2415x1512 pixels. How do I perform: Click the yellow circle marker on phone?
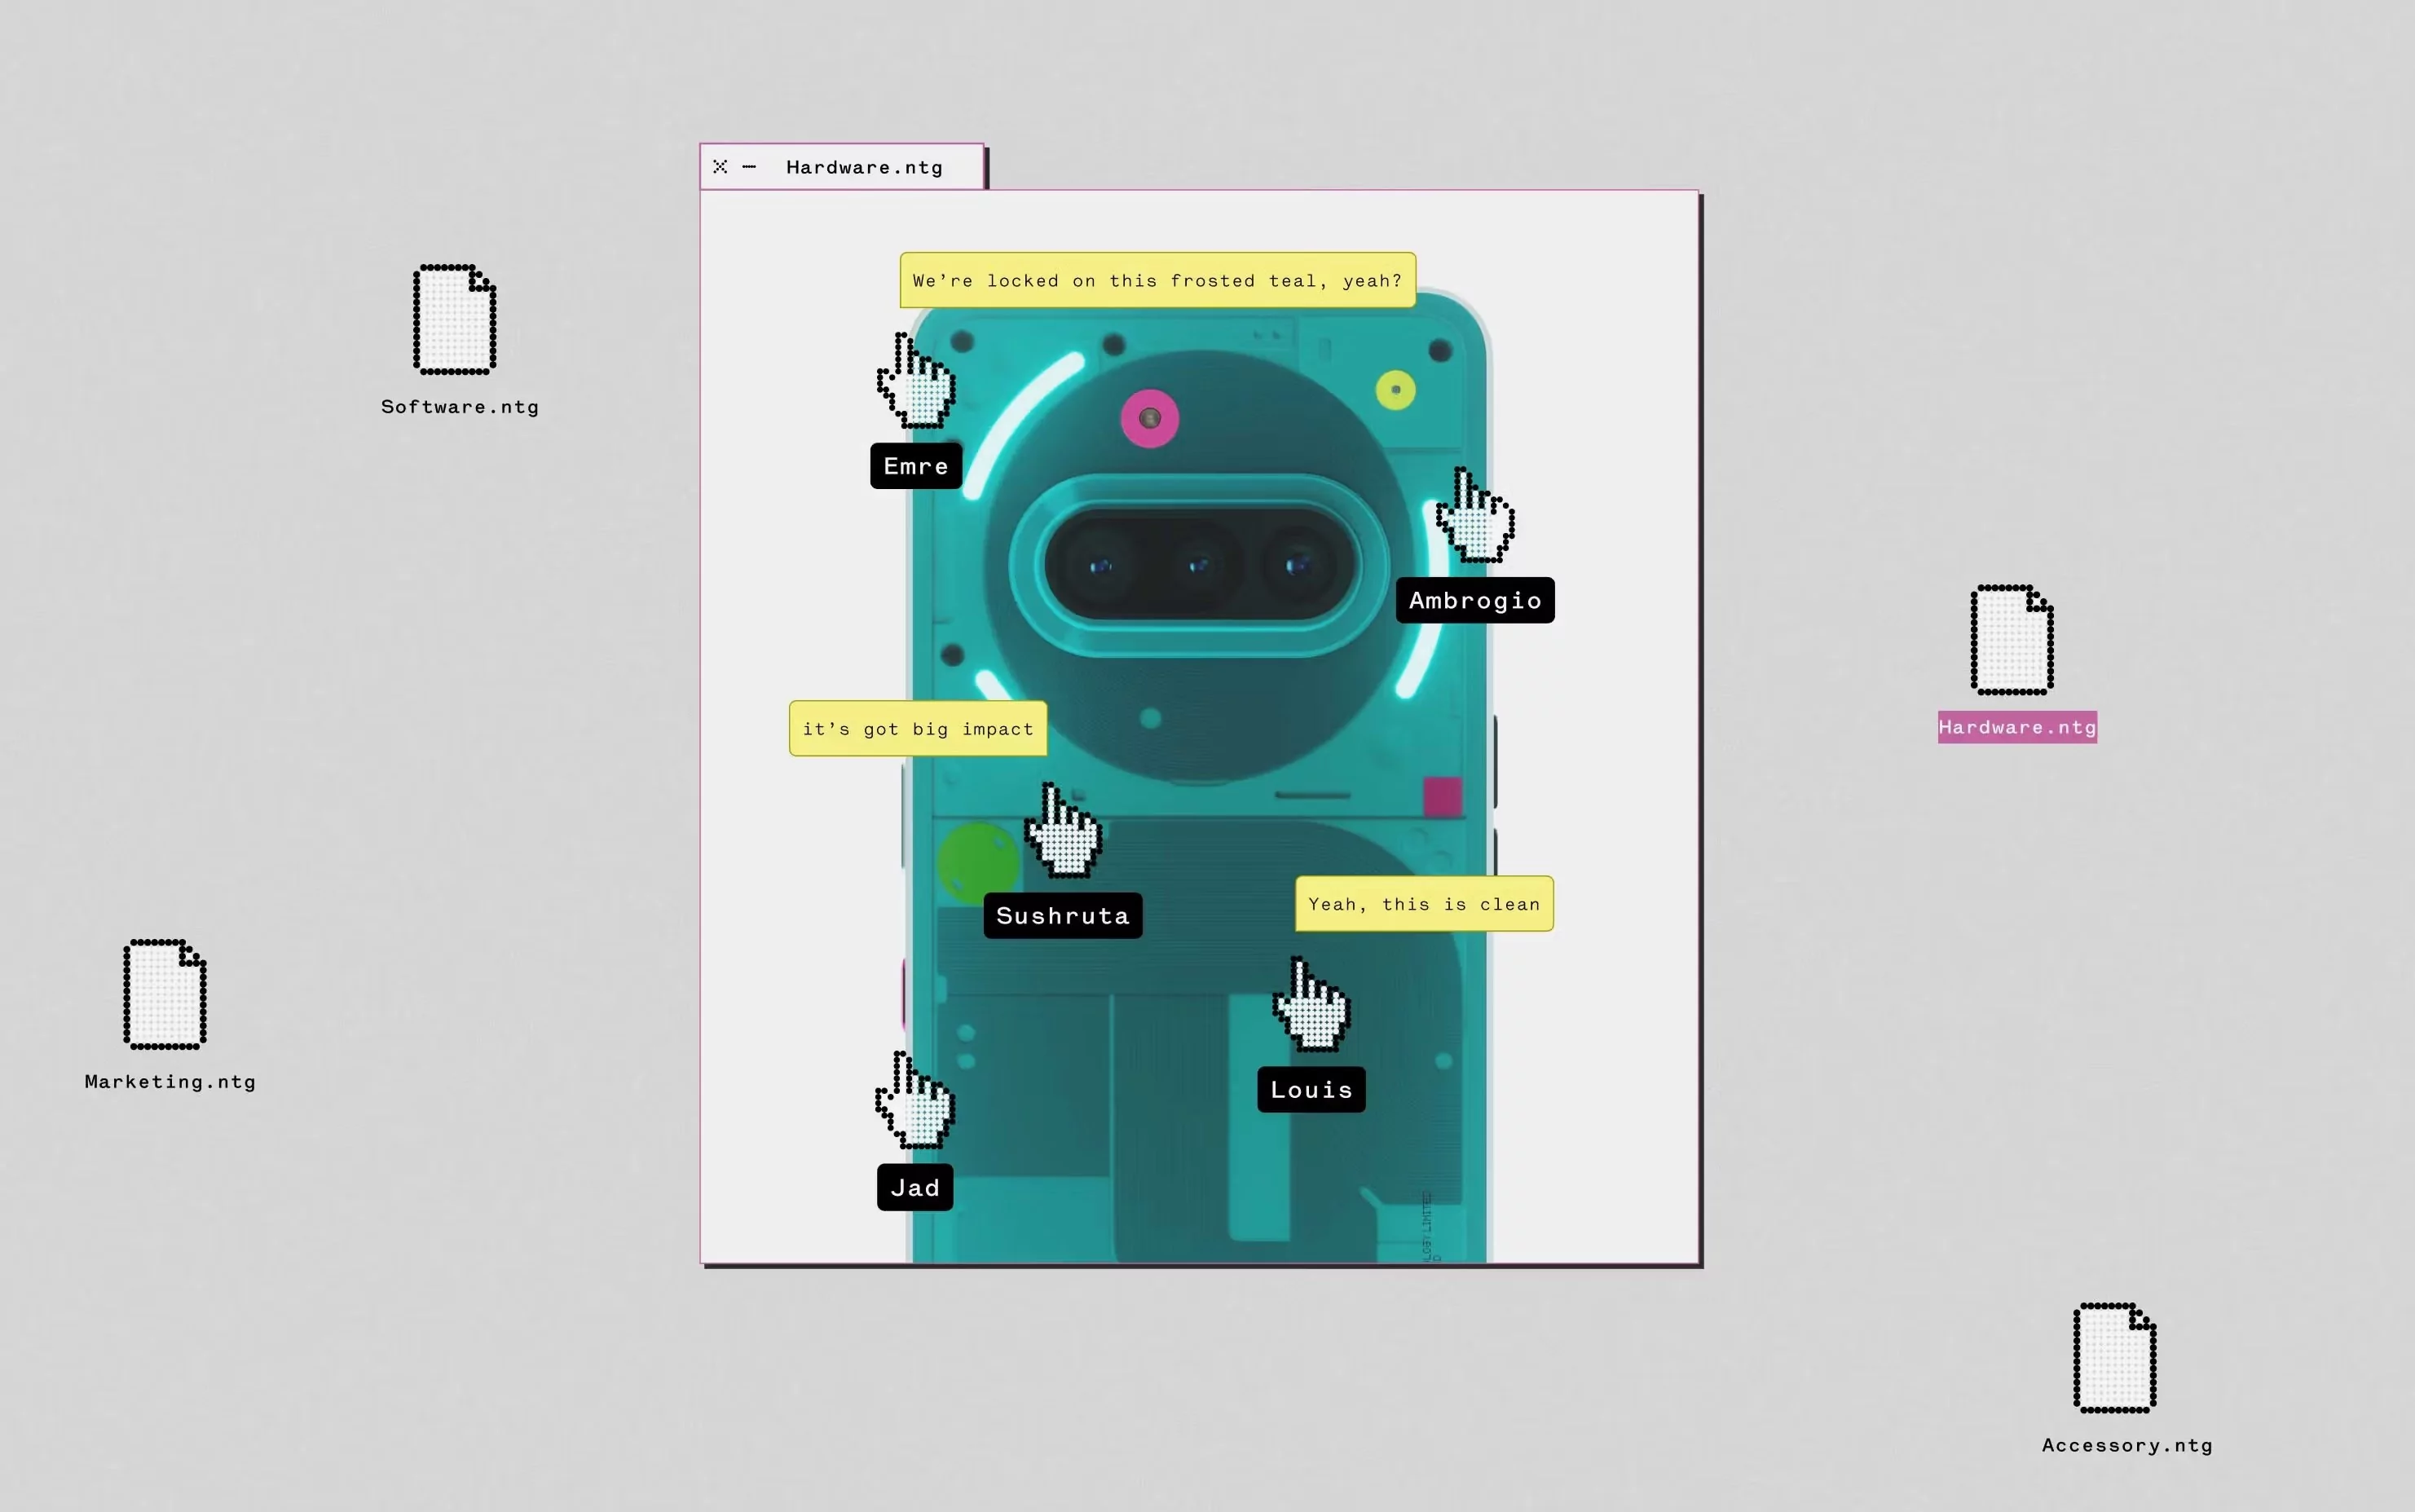click(x=1395, y=389)
